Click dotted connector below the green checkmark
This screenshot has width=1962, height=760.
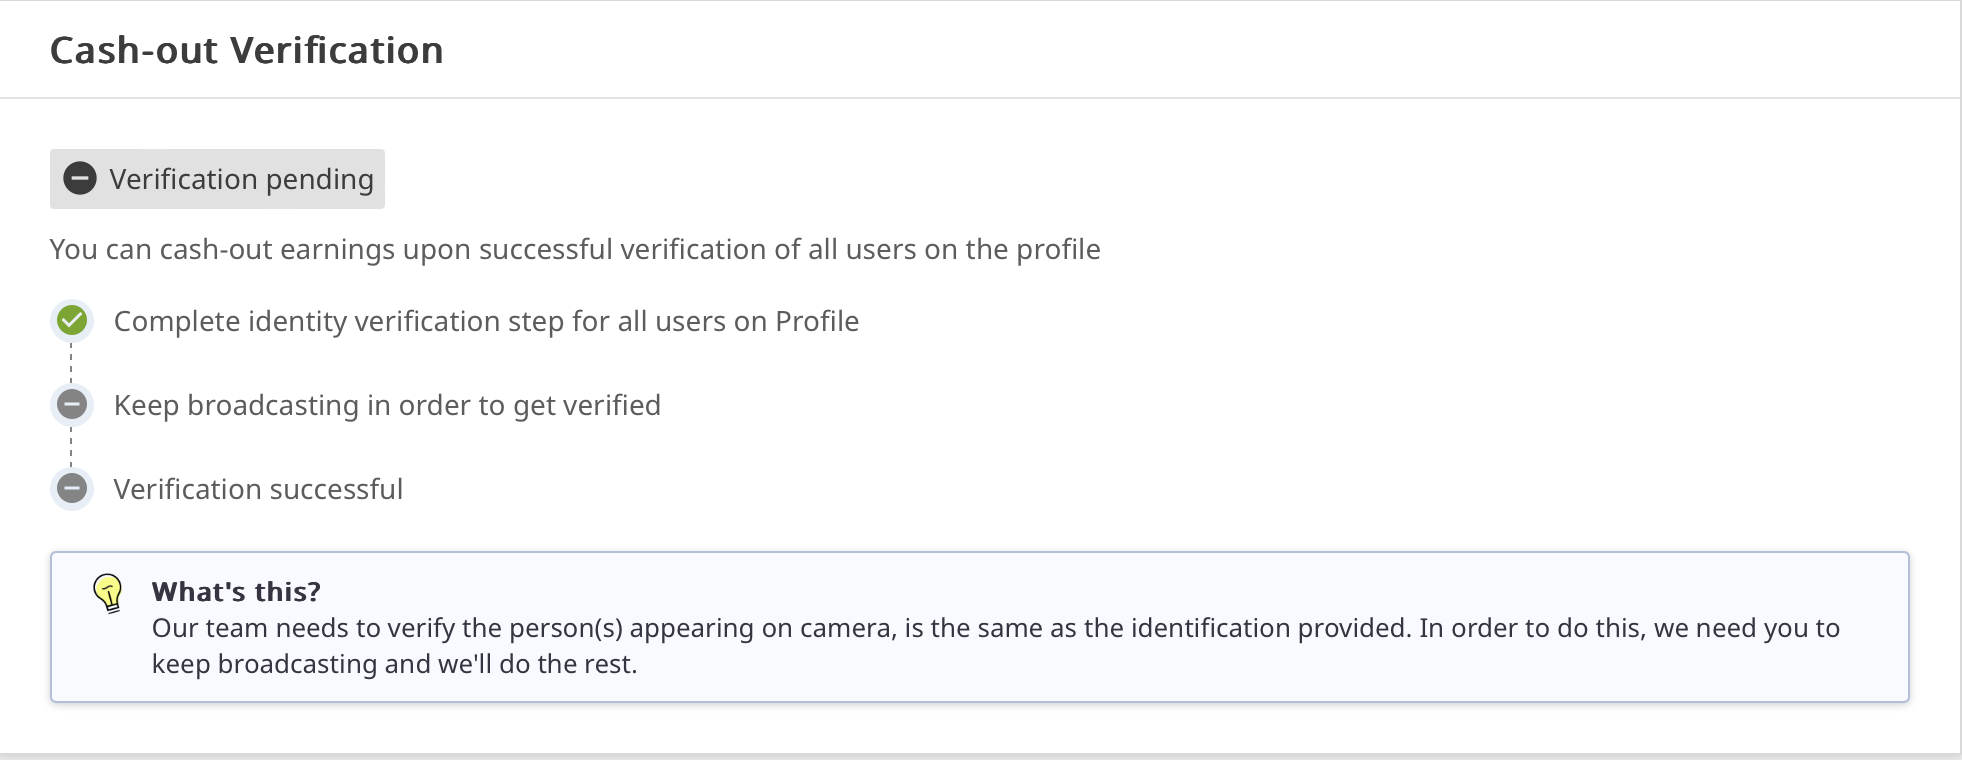pyautogui.click(x=71, y=363)
